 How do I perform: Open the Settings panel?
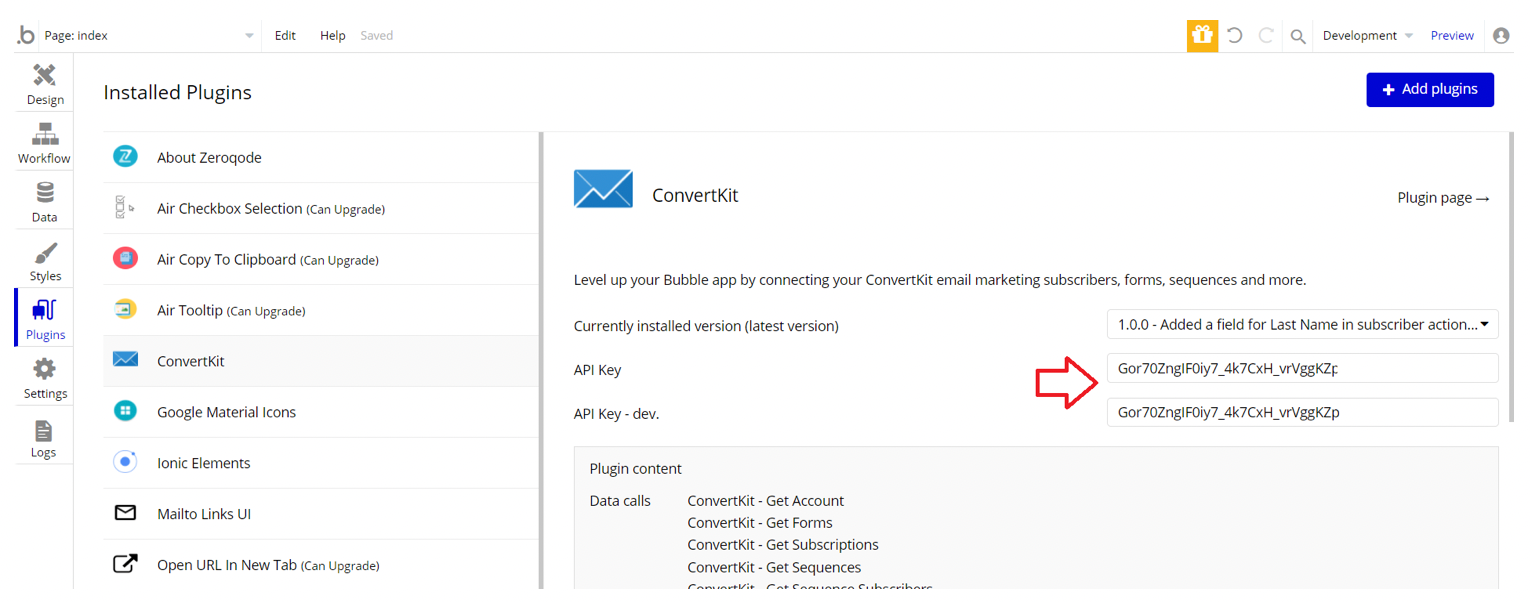tap(44, 377)
